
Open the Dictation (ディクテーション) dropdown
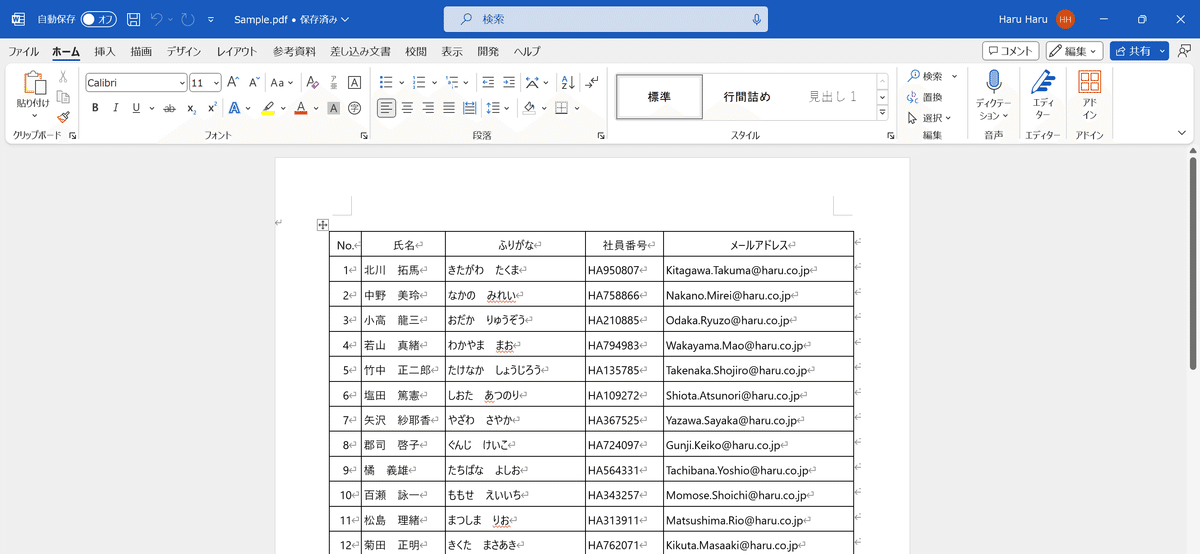(x=993, y=115)
